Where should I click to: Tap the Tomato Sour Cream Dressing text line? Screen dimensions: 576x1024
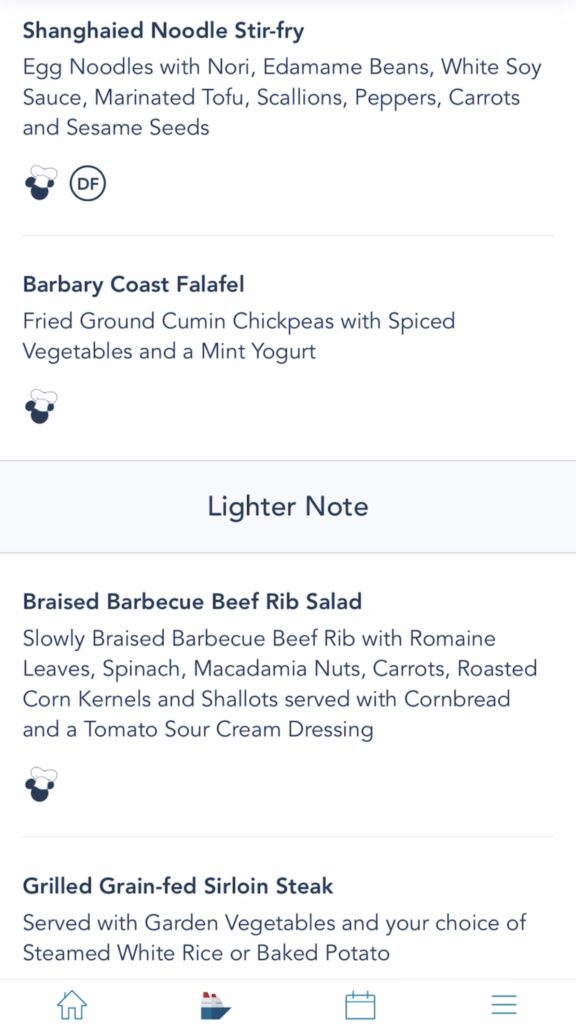[198, 729]
